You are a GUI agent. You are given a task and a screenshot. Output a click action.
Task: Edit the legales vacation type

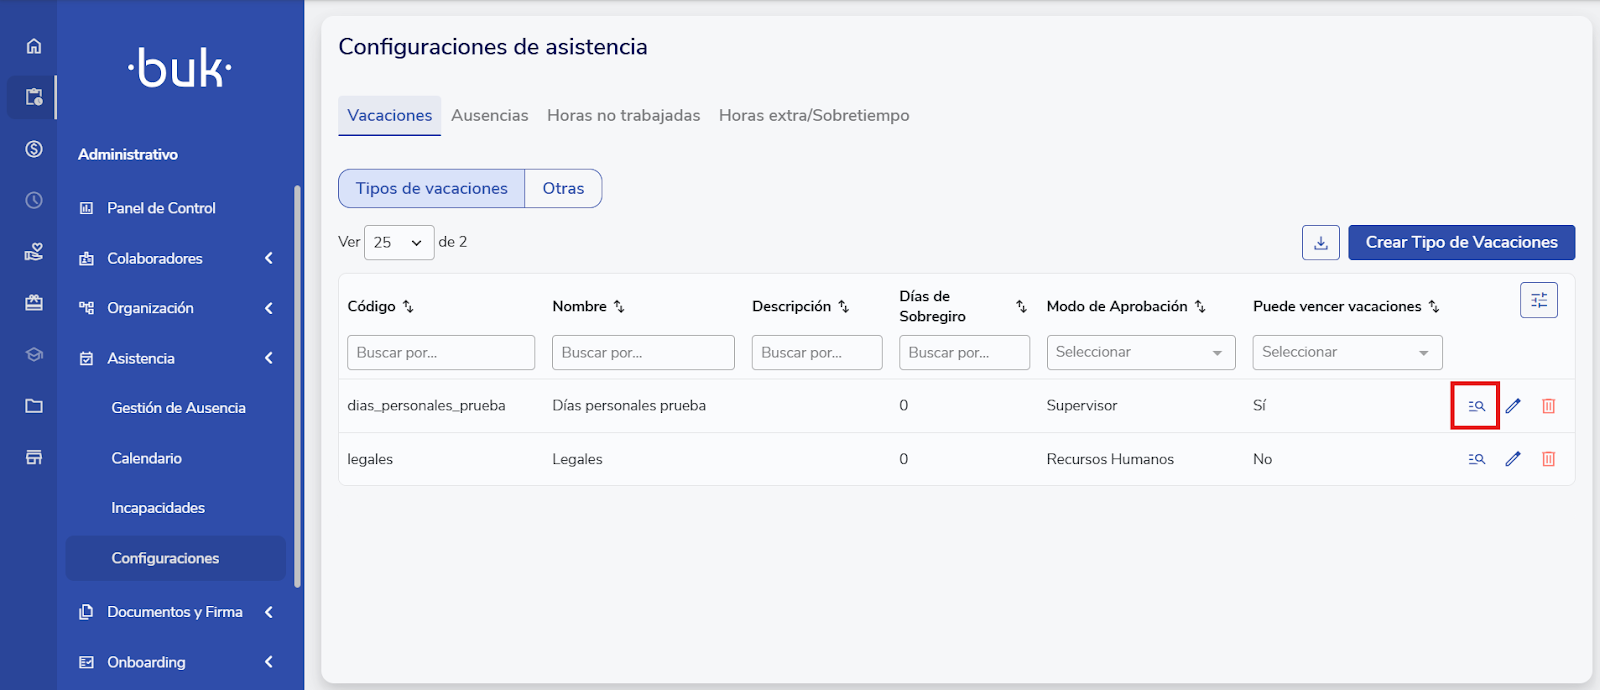[x=1513, y=459]
